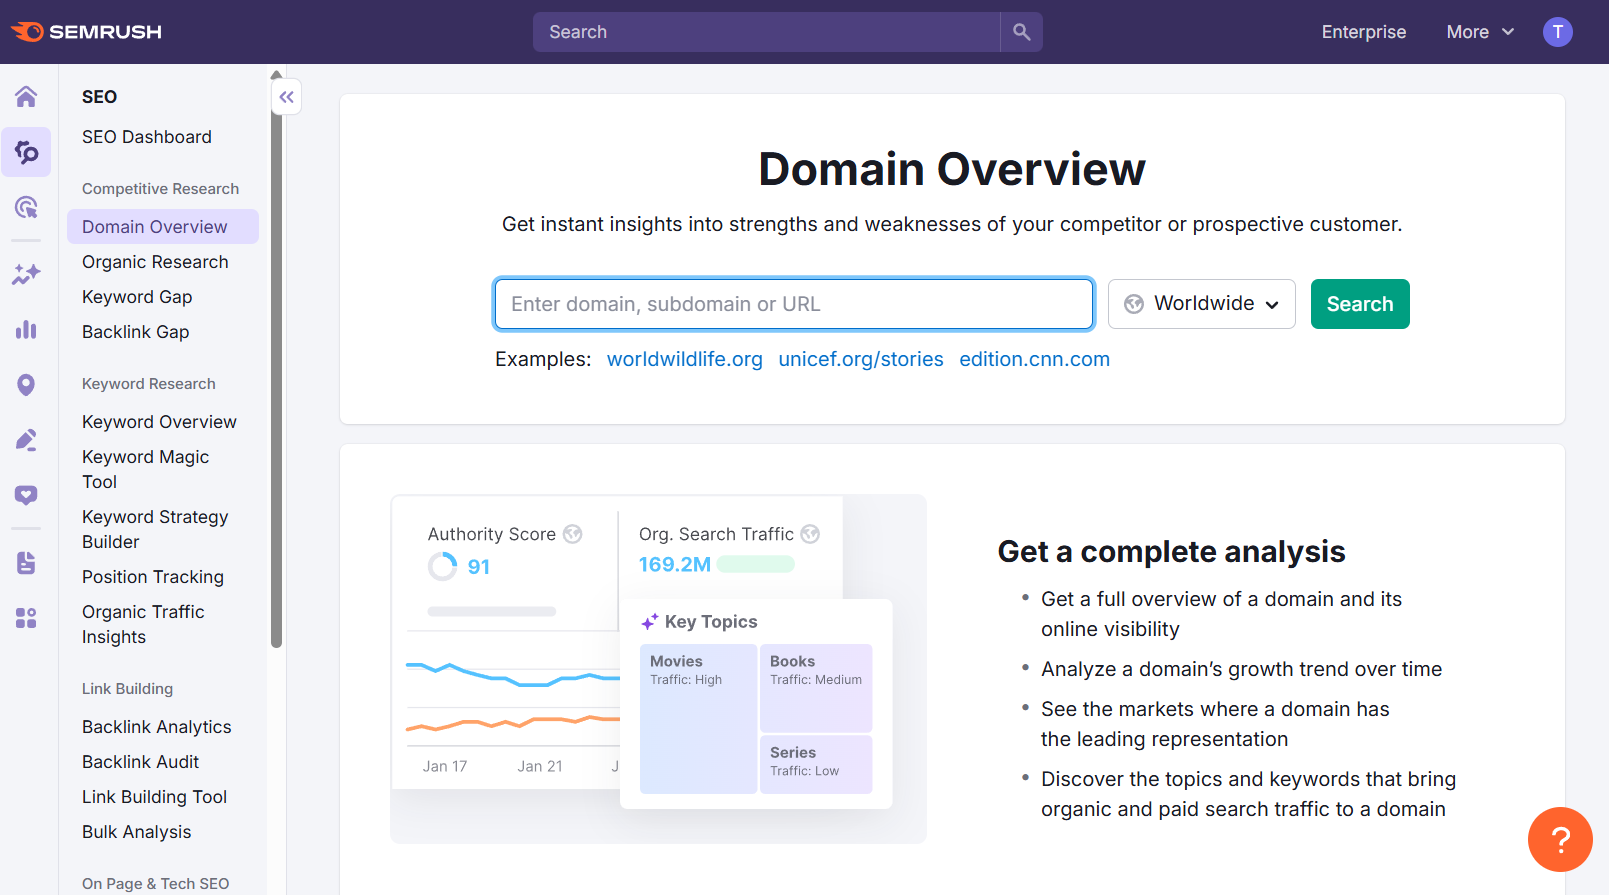
Task: Click the sidebar vertical scrollbar
Action: point(277,380)
